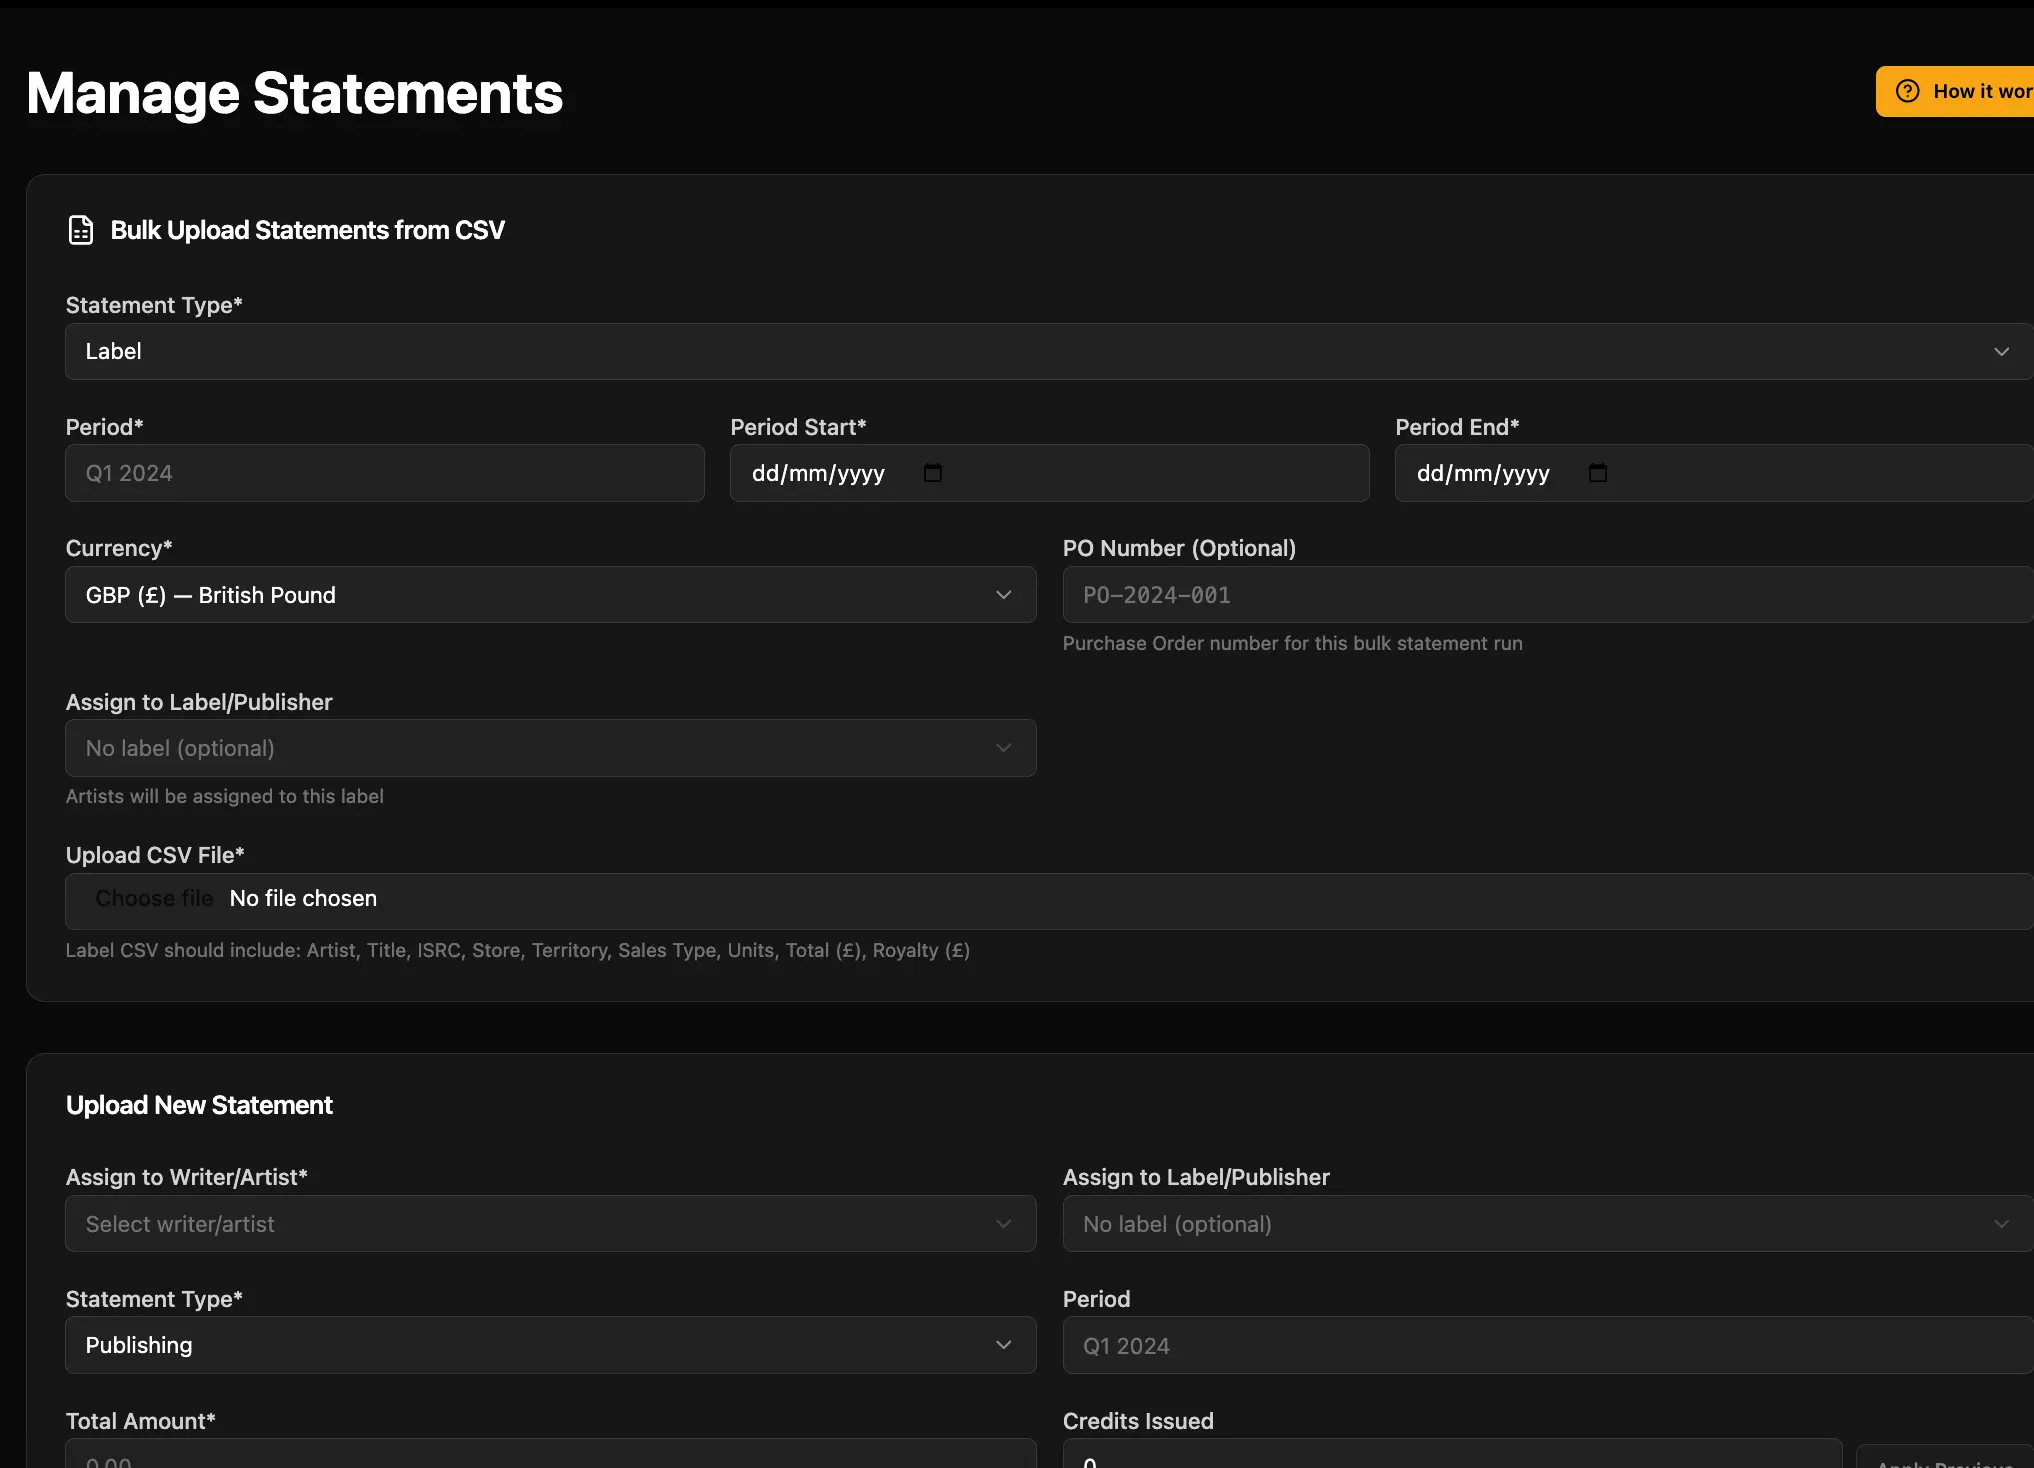Click the Period field with Q1 2024 placeholder in Bulk Upload
This screenshot has width=2034, height=1468.
[x=385, y=473]
